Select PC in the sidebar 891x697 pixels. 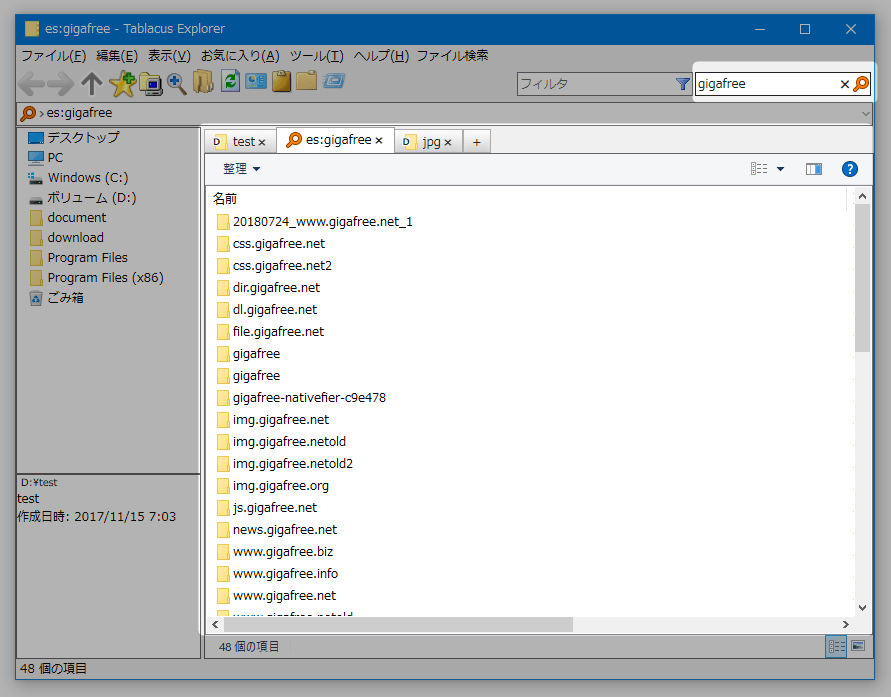tap(55, 157)
